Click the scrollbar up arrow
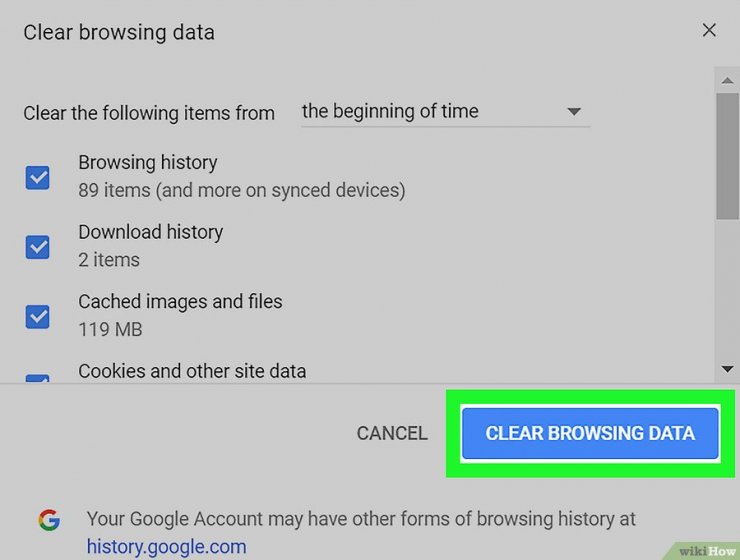Screen dimensions: 740x560 (x=727, y=81)
